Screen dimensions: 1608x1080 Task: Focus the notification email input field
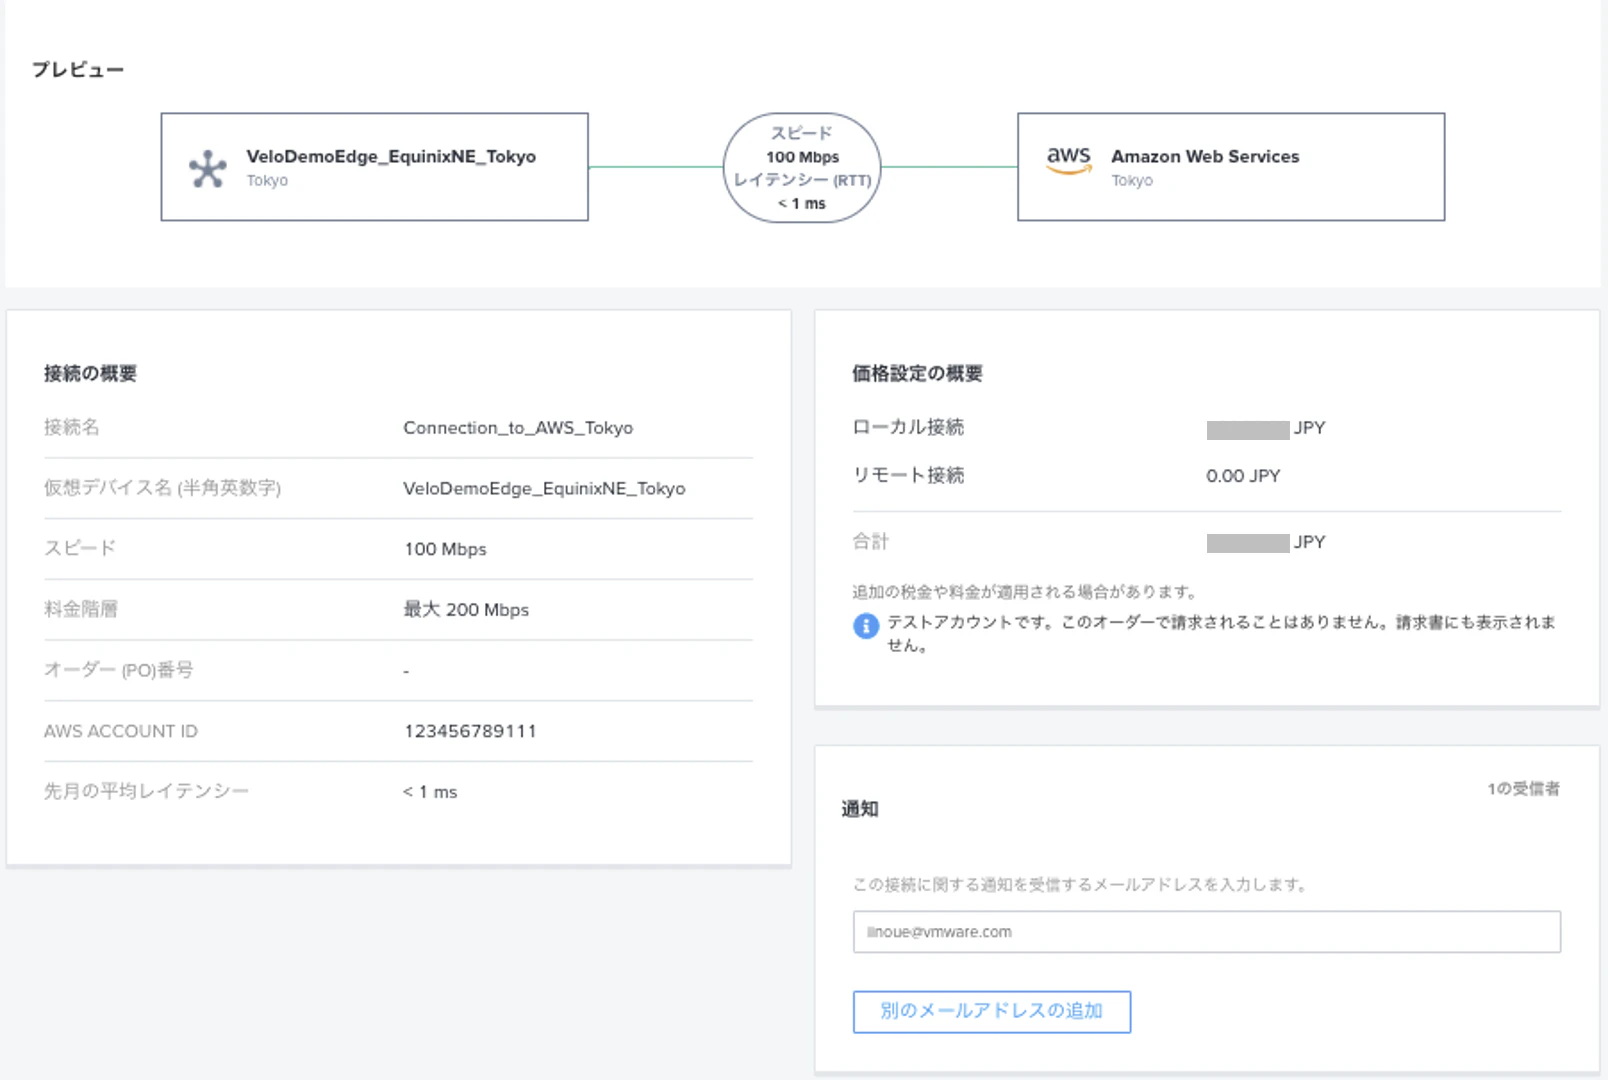1207,932
